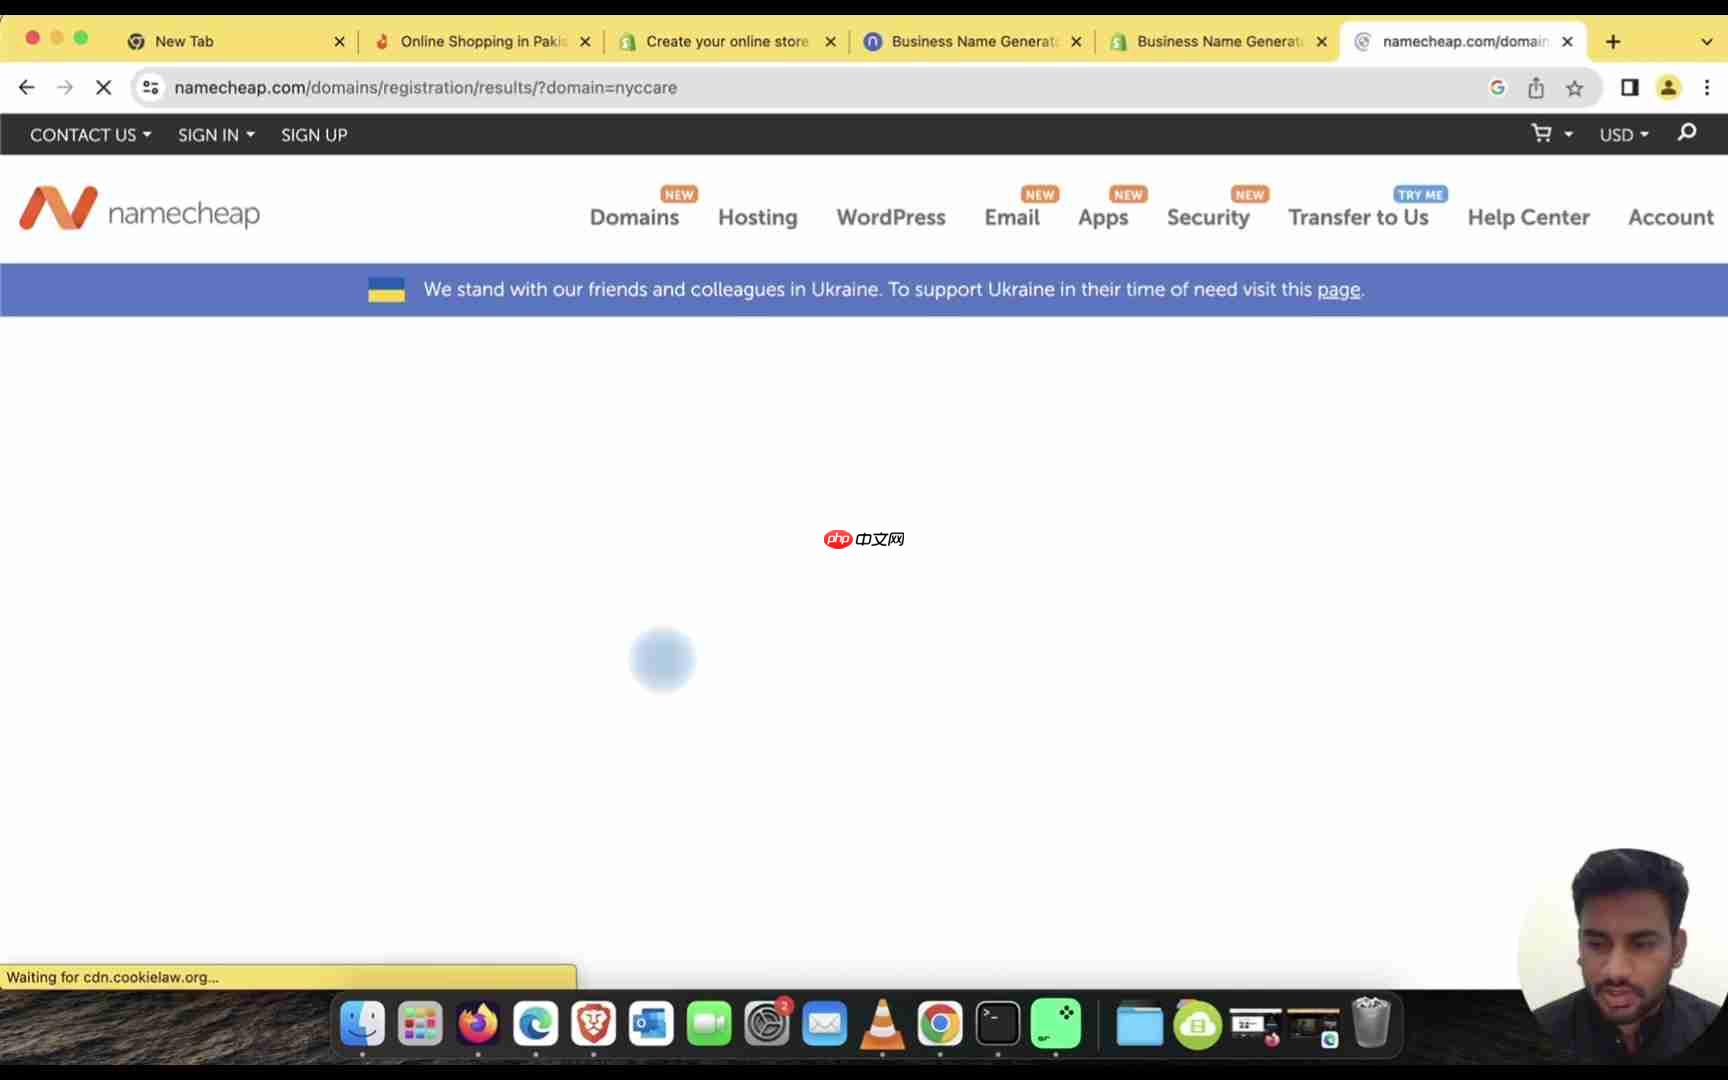Screen dimensions: 1728x1080
Task: Open Chrome three-dot menu
Action: pyautogui.click(x=1707, y=88)
